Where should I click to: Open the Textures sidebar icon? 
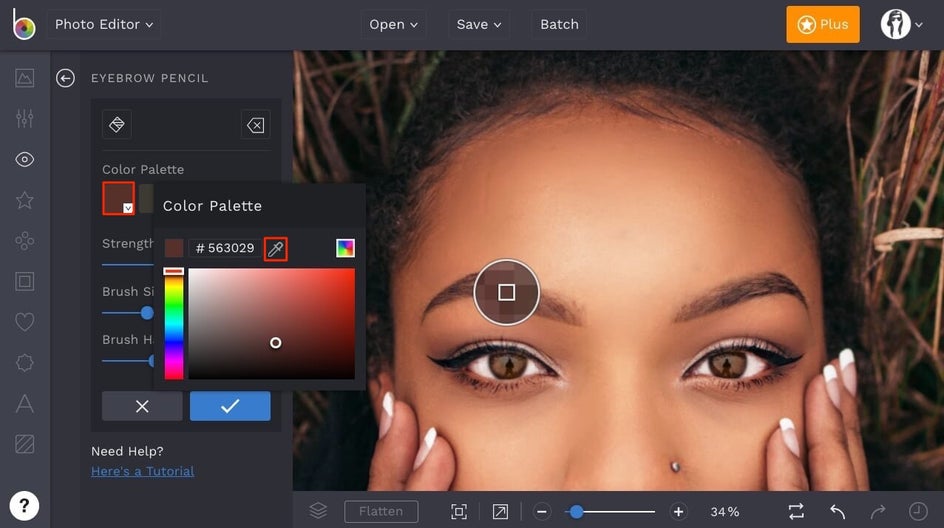[25, 444]
